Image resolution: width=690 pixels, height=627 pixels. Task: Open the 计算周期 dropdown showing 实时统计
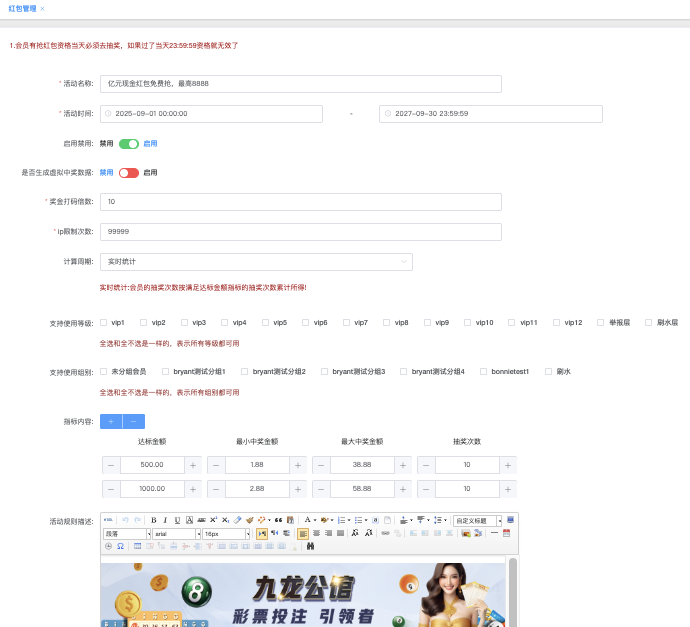click(256, 262)
